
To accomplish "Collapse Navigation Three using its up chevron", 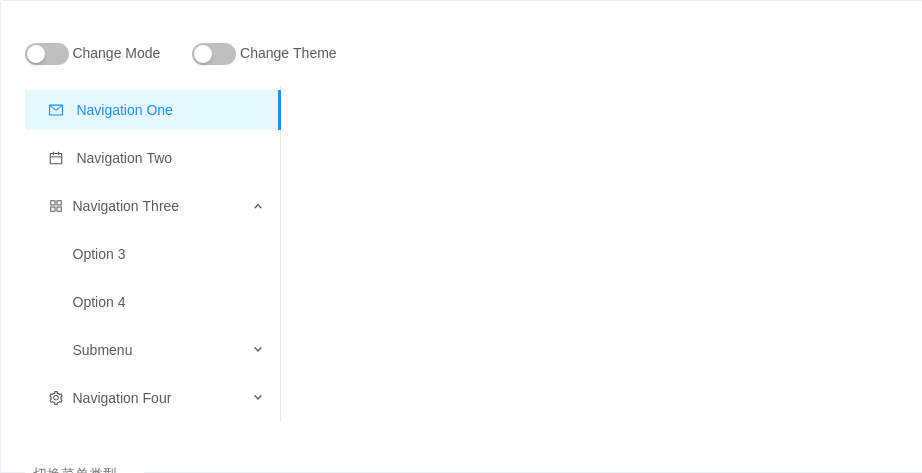I will (258, 206).
